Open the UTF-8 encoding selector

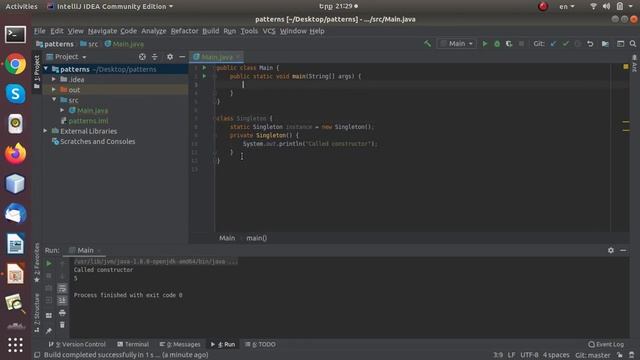click(x=529, y=355)
